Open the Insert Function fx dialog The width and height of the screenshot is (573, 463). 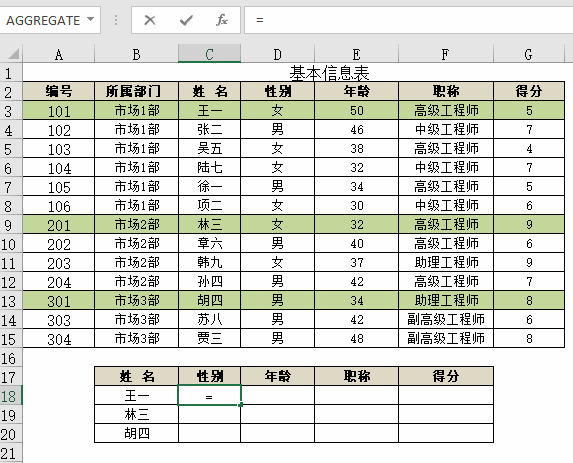coord(221,20)
